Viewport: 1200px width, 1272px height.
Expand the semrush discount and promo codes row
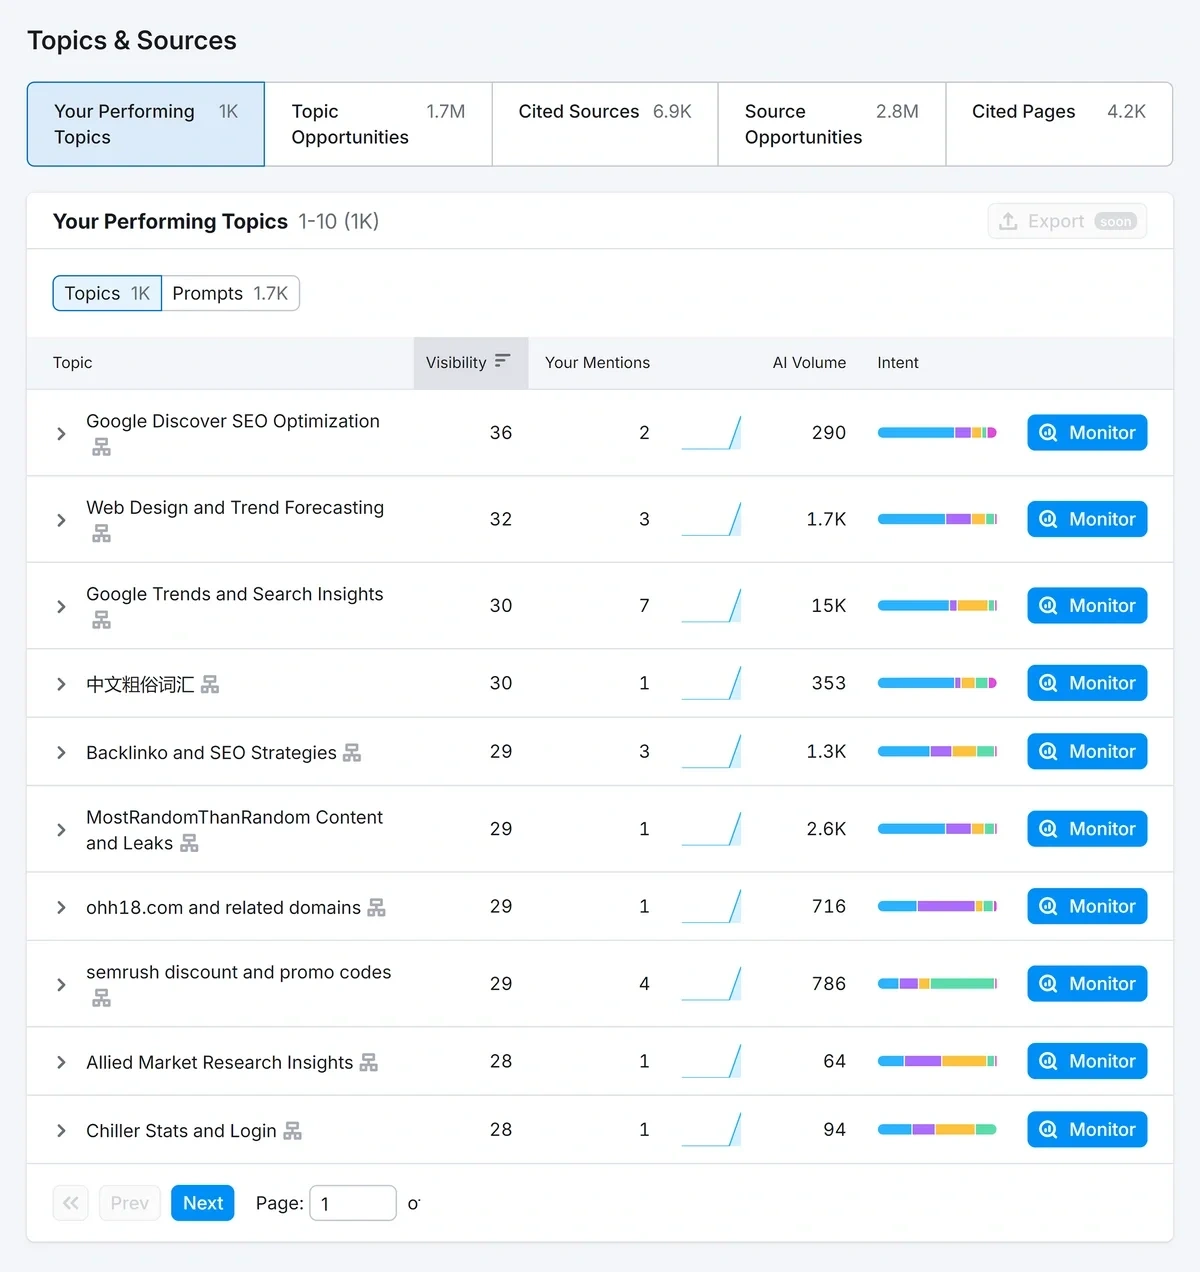tap(60, 984)
